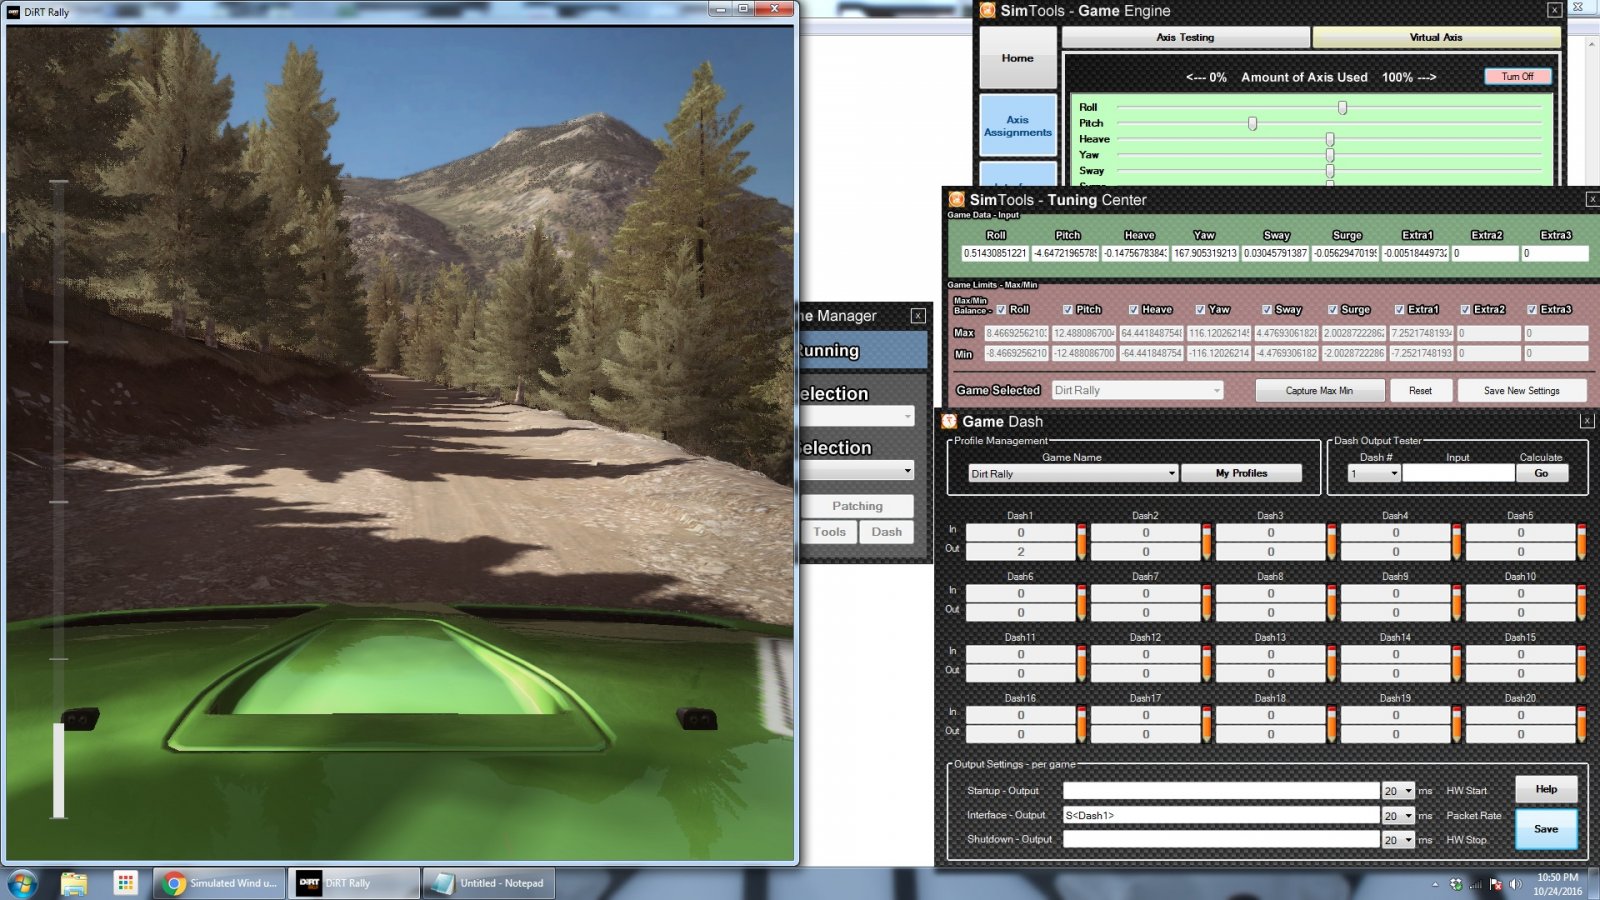Open the Interface - Output ms dropdown
This screenshot has height=900, width=1600.
[1398, 816]
